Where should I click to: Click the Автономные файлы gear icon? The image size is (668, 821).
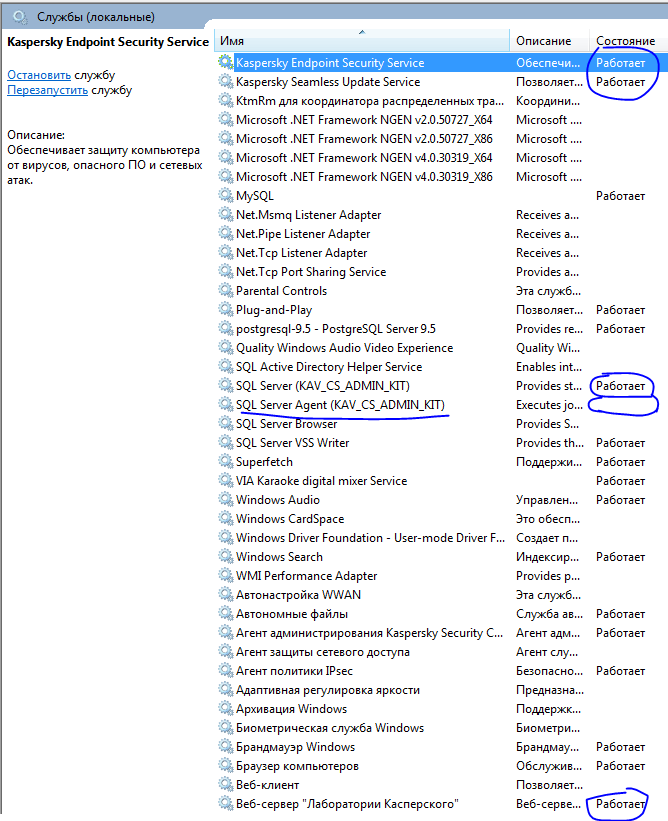click(x=226, y=613)
